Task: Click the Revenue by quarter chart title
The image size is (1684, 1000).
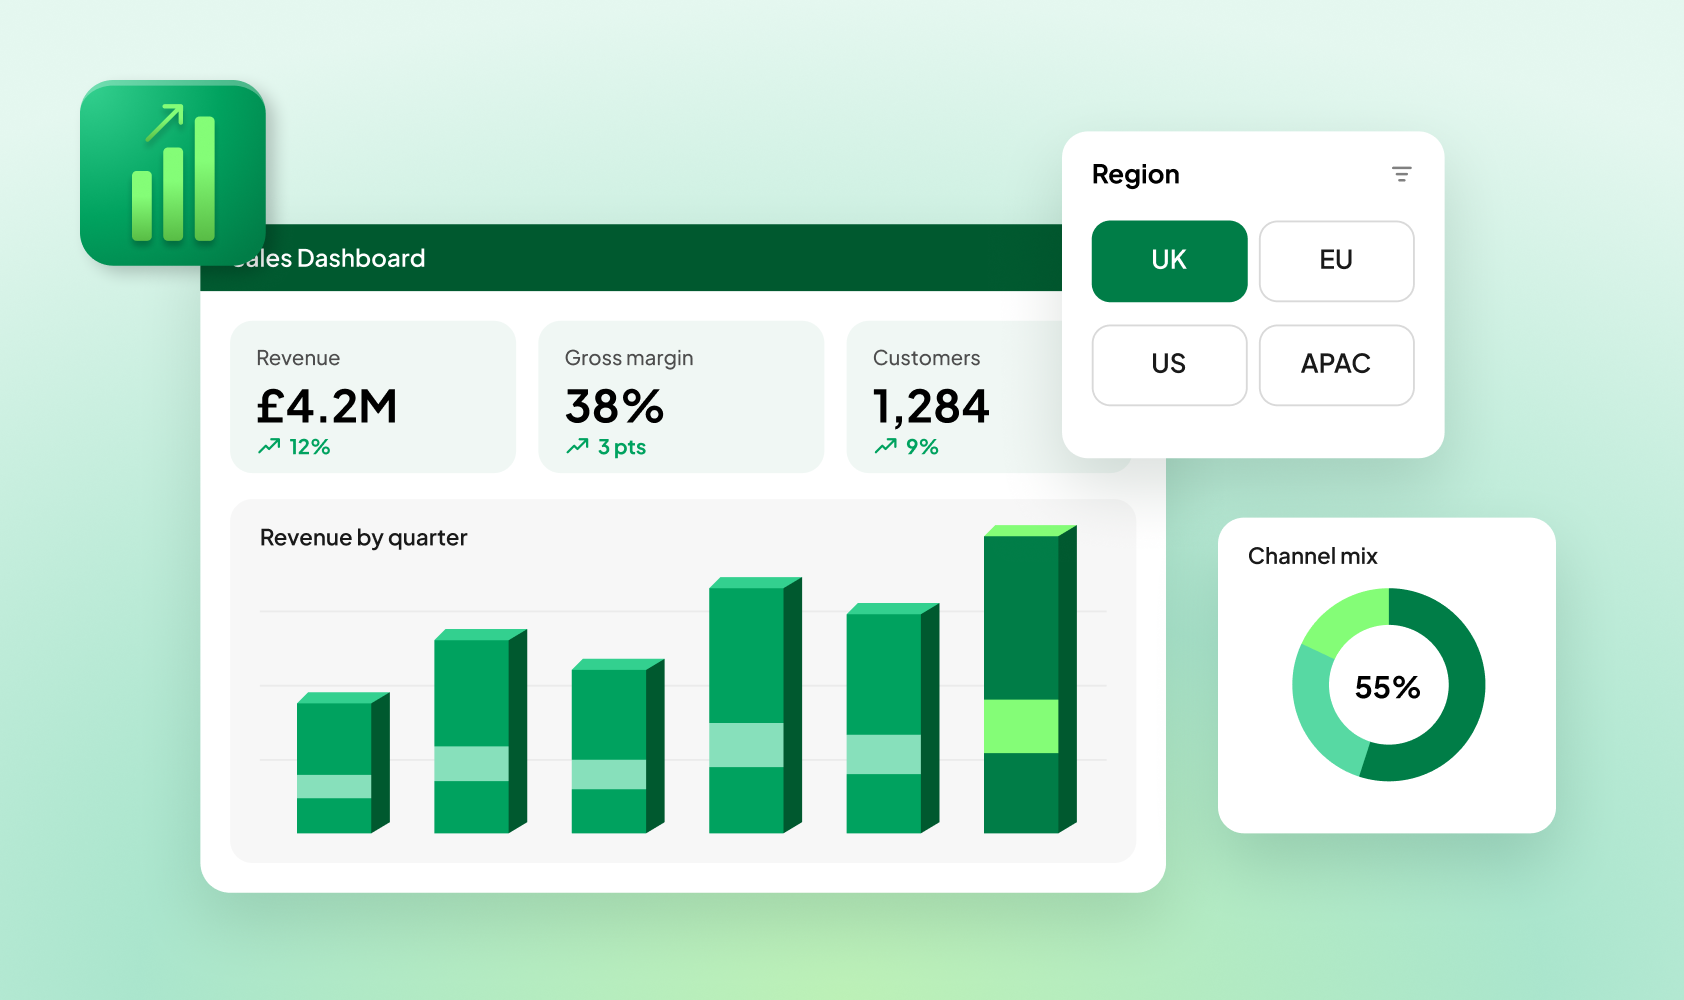Action: 364,538
